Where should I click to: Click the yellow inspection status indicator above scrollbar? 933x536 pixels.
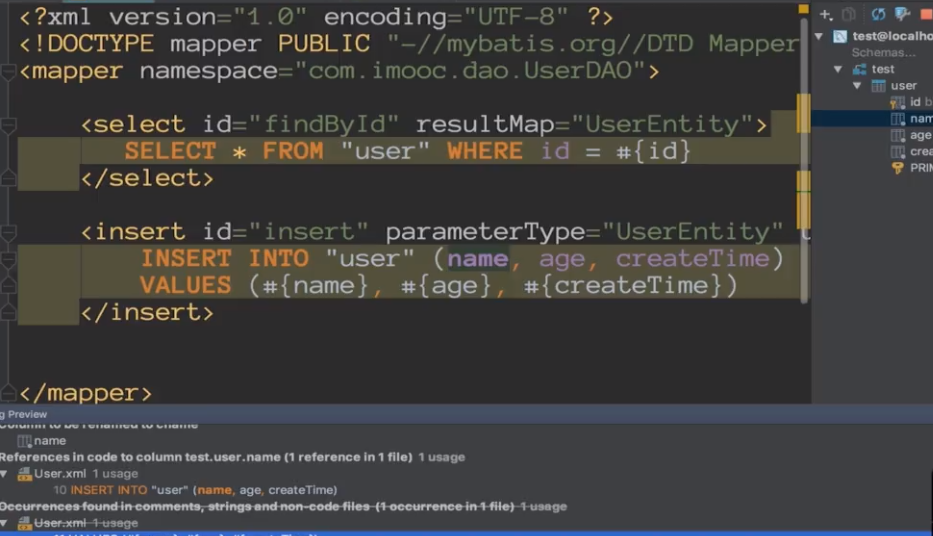pos(803,9)
